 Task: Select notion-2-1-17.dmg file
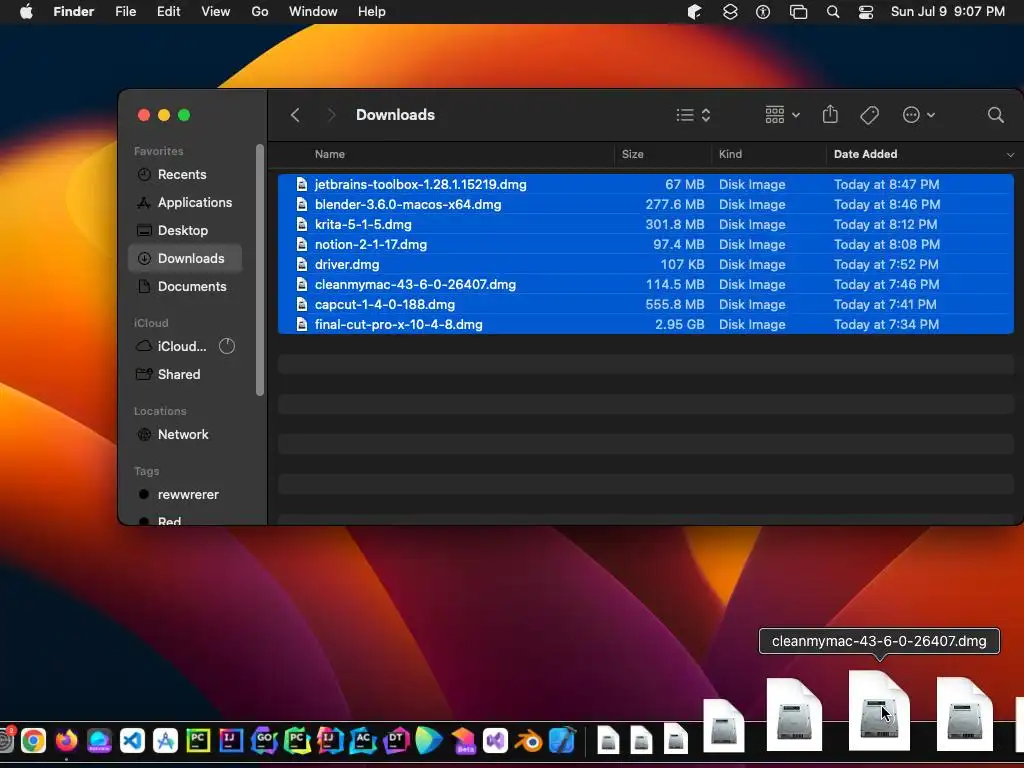pos(645,245)
